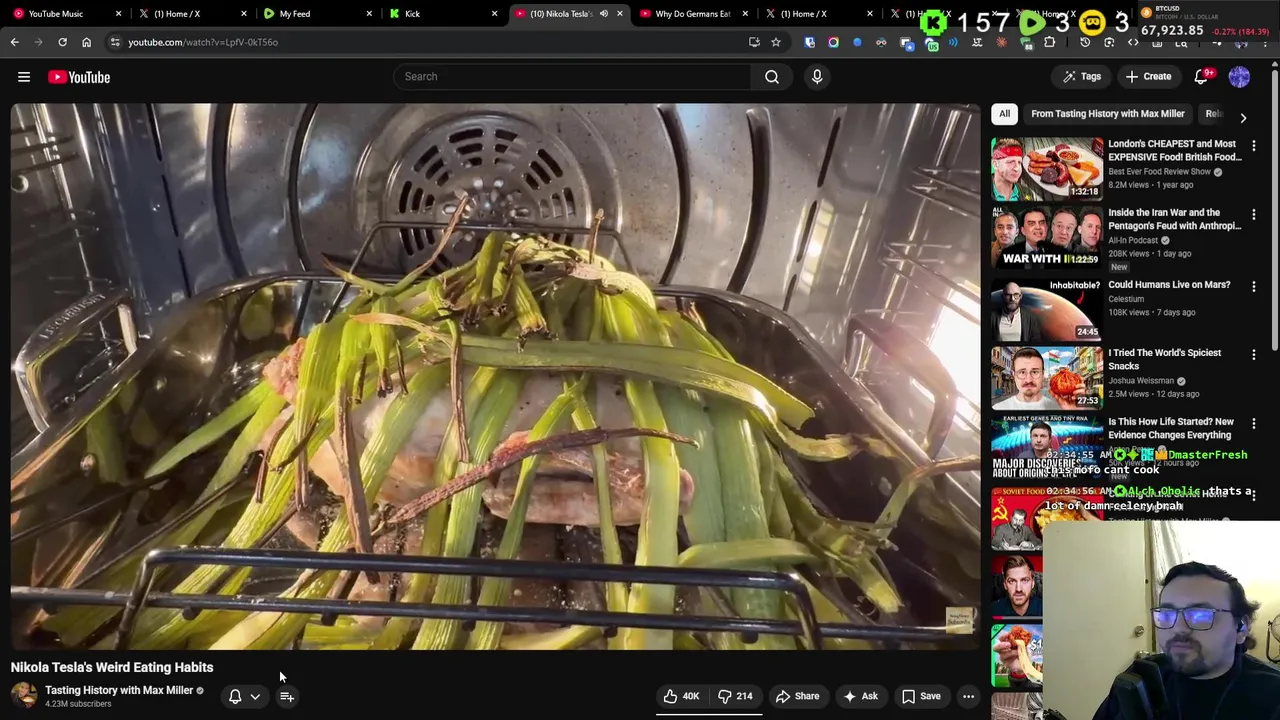1280x720 pixels.
Task: Open the Ask AI button
Action: point(861,696)
